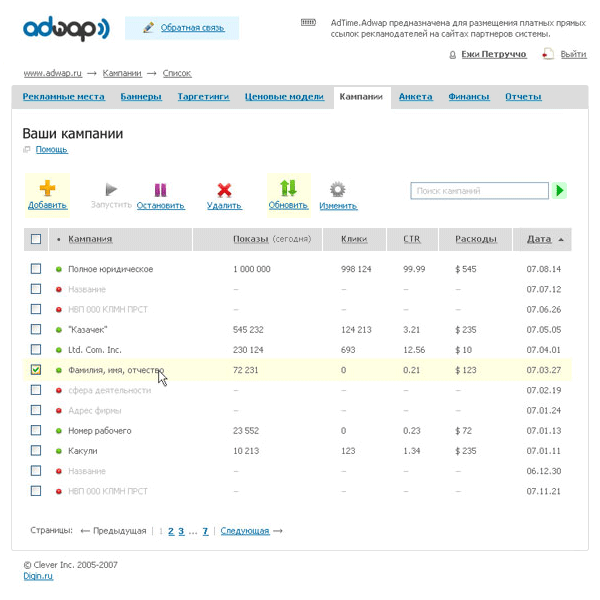Go to the Следующая page link
The height and width of the screenshot is (600, 600).
tap(245, 531)
